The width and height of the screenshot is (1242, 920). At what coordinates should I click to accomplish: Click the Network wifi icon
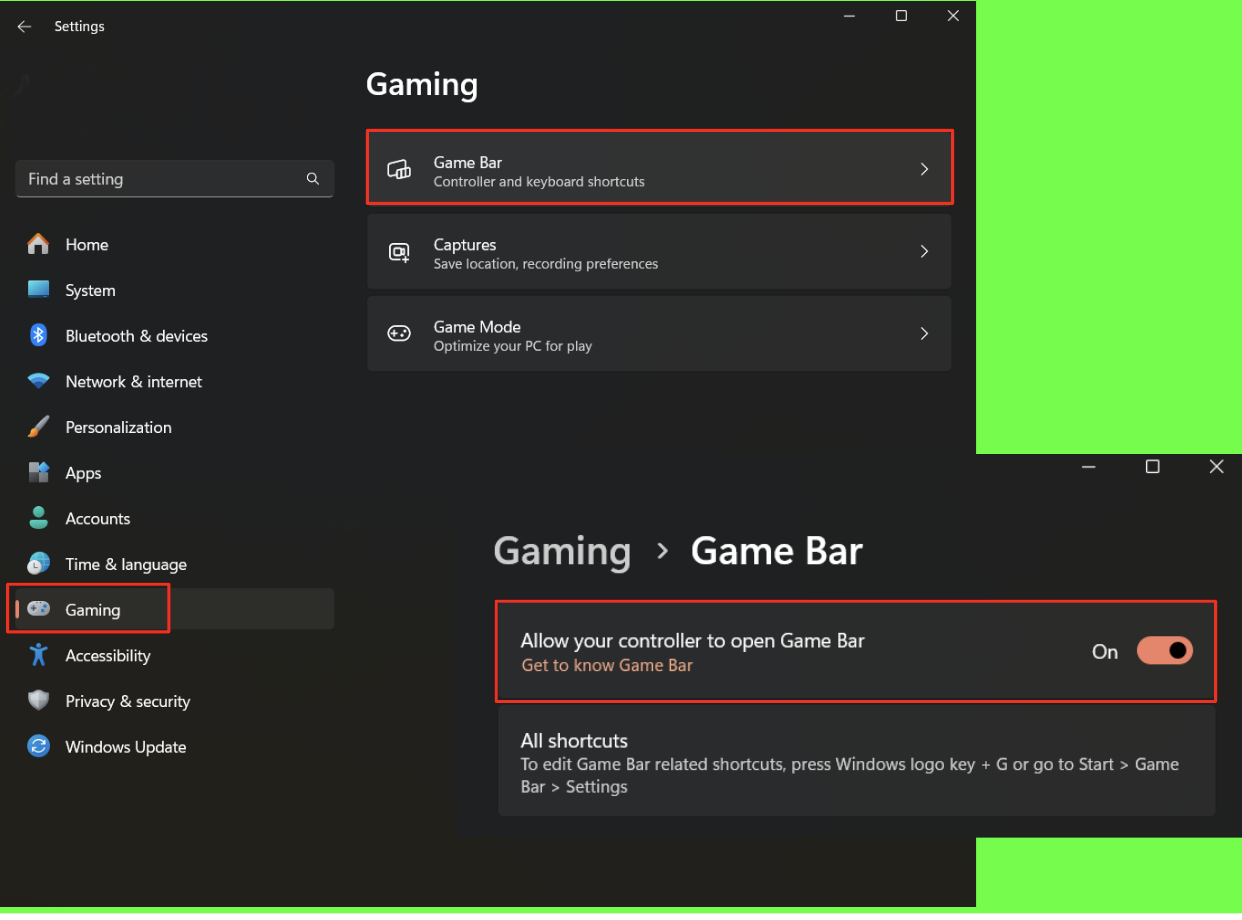pyautogui.click(x=38, y=382)
